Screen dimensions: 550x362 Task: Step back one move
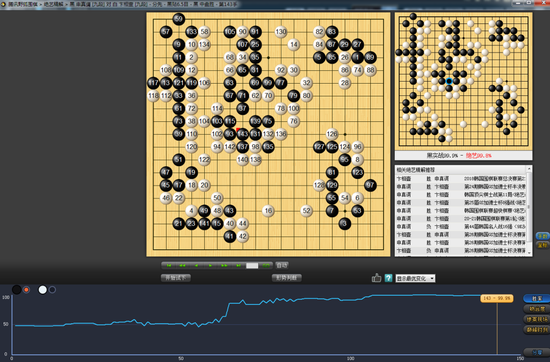pos(196,266)
